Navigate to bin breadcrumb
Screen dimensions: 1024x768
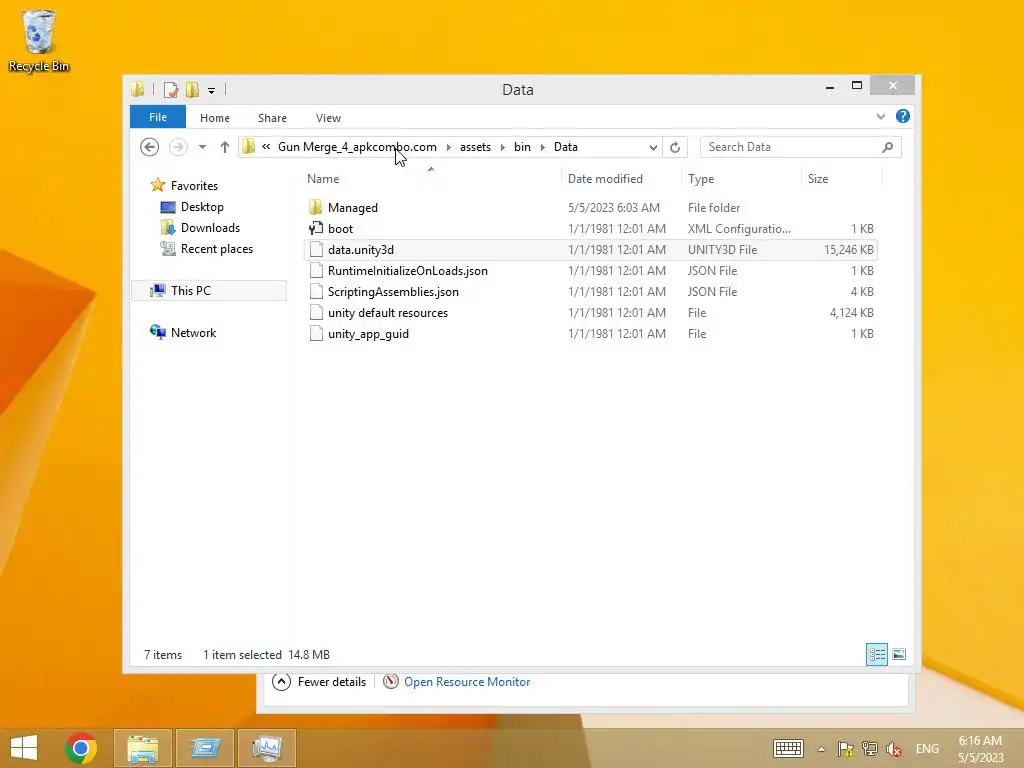(522, 147)
